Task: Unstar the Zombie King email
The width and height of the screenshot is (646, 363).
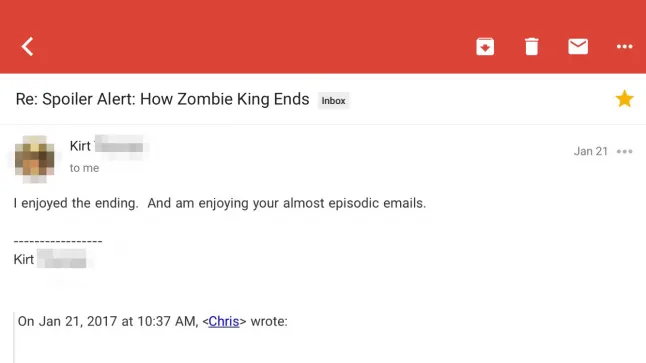Action: point(624,99)
